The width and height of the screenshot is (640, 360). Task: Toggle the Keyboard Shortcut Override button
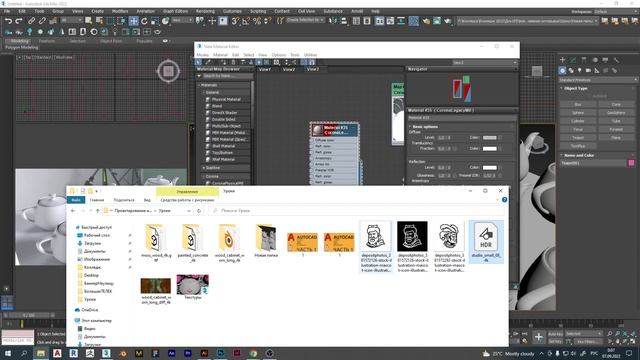point(222,21)
